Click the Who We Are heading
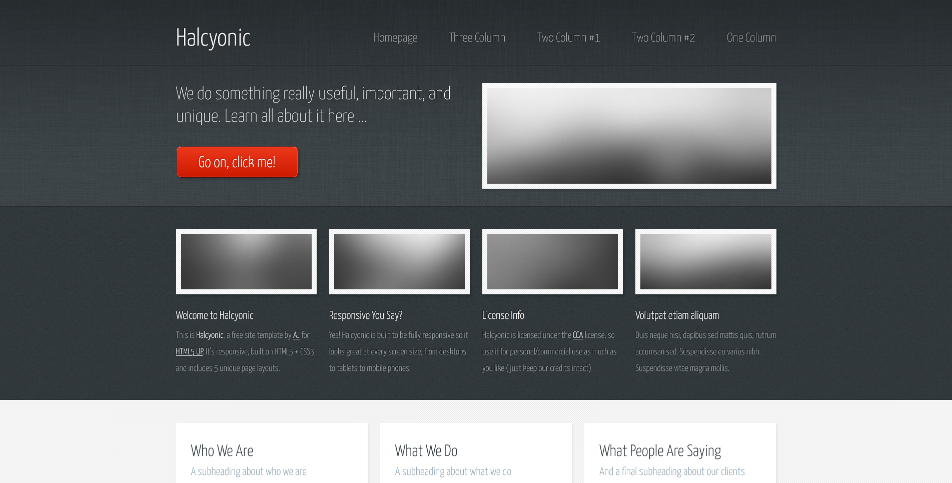This screenshot has width=952, height=483. [222, 451]
